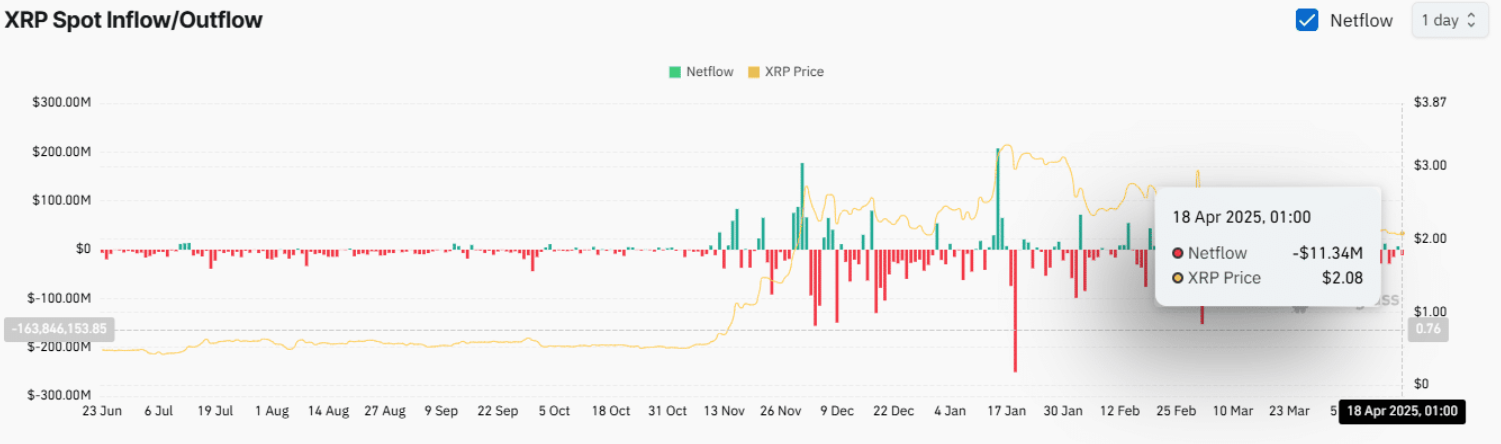Image resolution: width=1501 pixels, height=444 pixels.
Task: Click the Netflow label beside the checkbox
Action: pos(1360,20)
